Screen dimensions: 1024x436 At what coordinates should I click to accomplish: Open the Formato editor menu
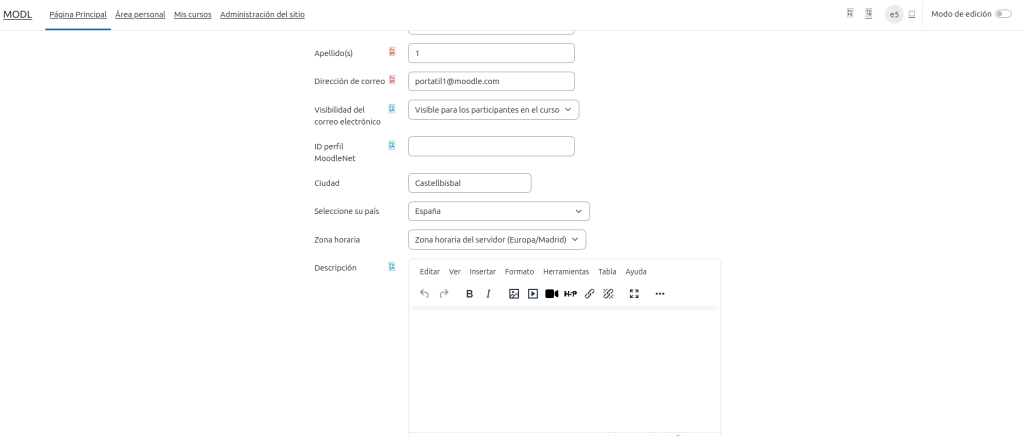[x=519, y=272]
